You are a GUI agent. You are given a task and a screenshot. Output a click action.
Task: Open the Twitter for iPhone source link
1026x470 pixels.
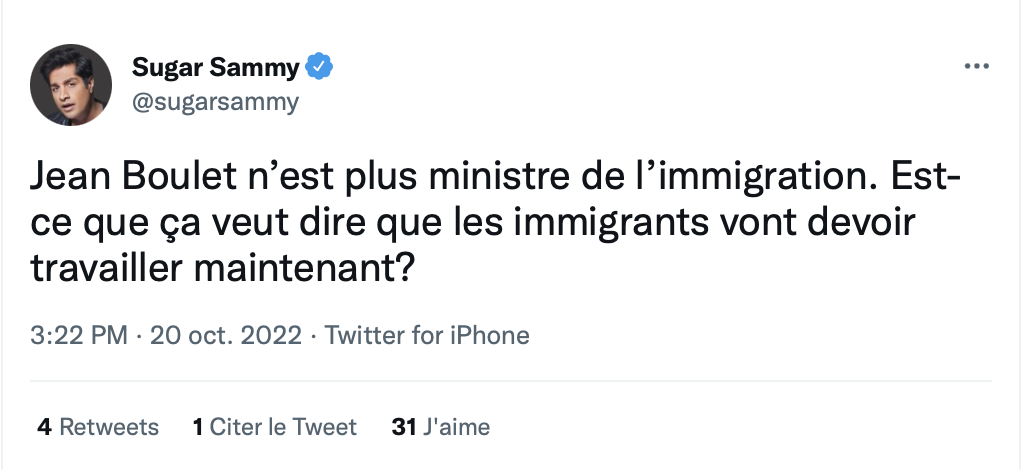[x=427, y=335]
